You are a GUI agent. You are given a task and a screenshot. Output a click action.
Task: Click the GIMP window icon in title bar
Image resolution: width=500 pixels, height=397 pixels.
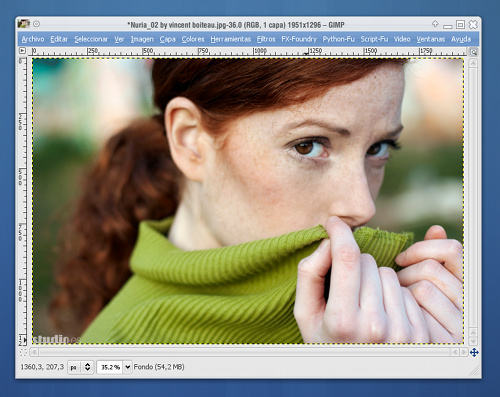tap(24, 24)
